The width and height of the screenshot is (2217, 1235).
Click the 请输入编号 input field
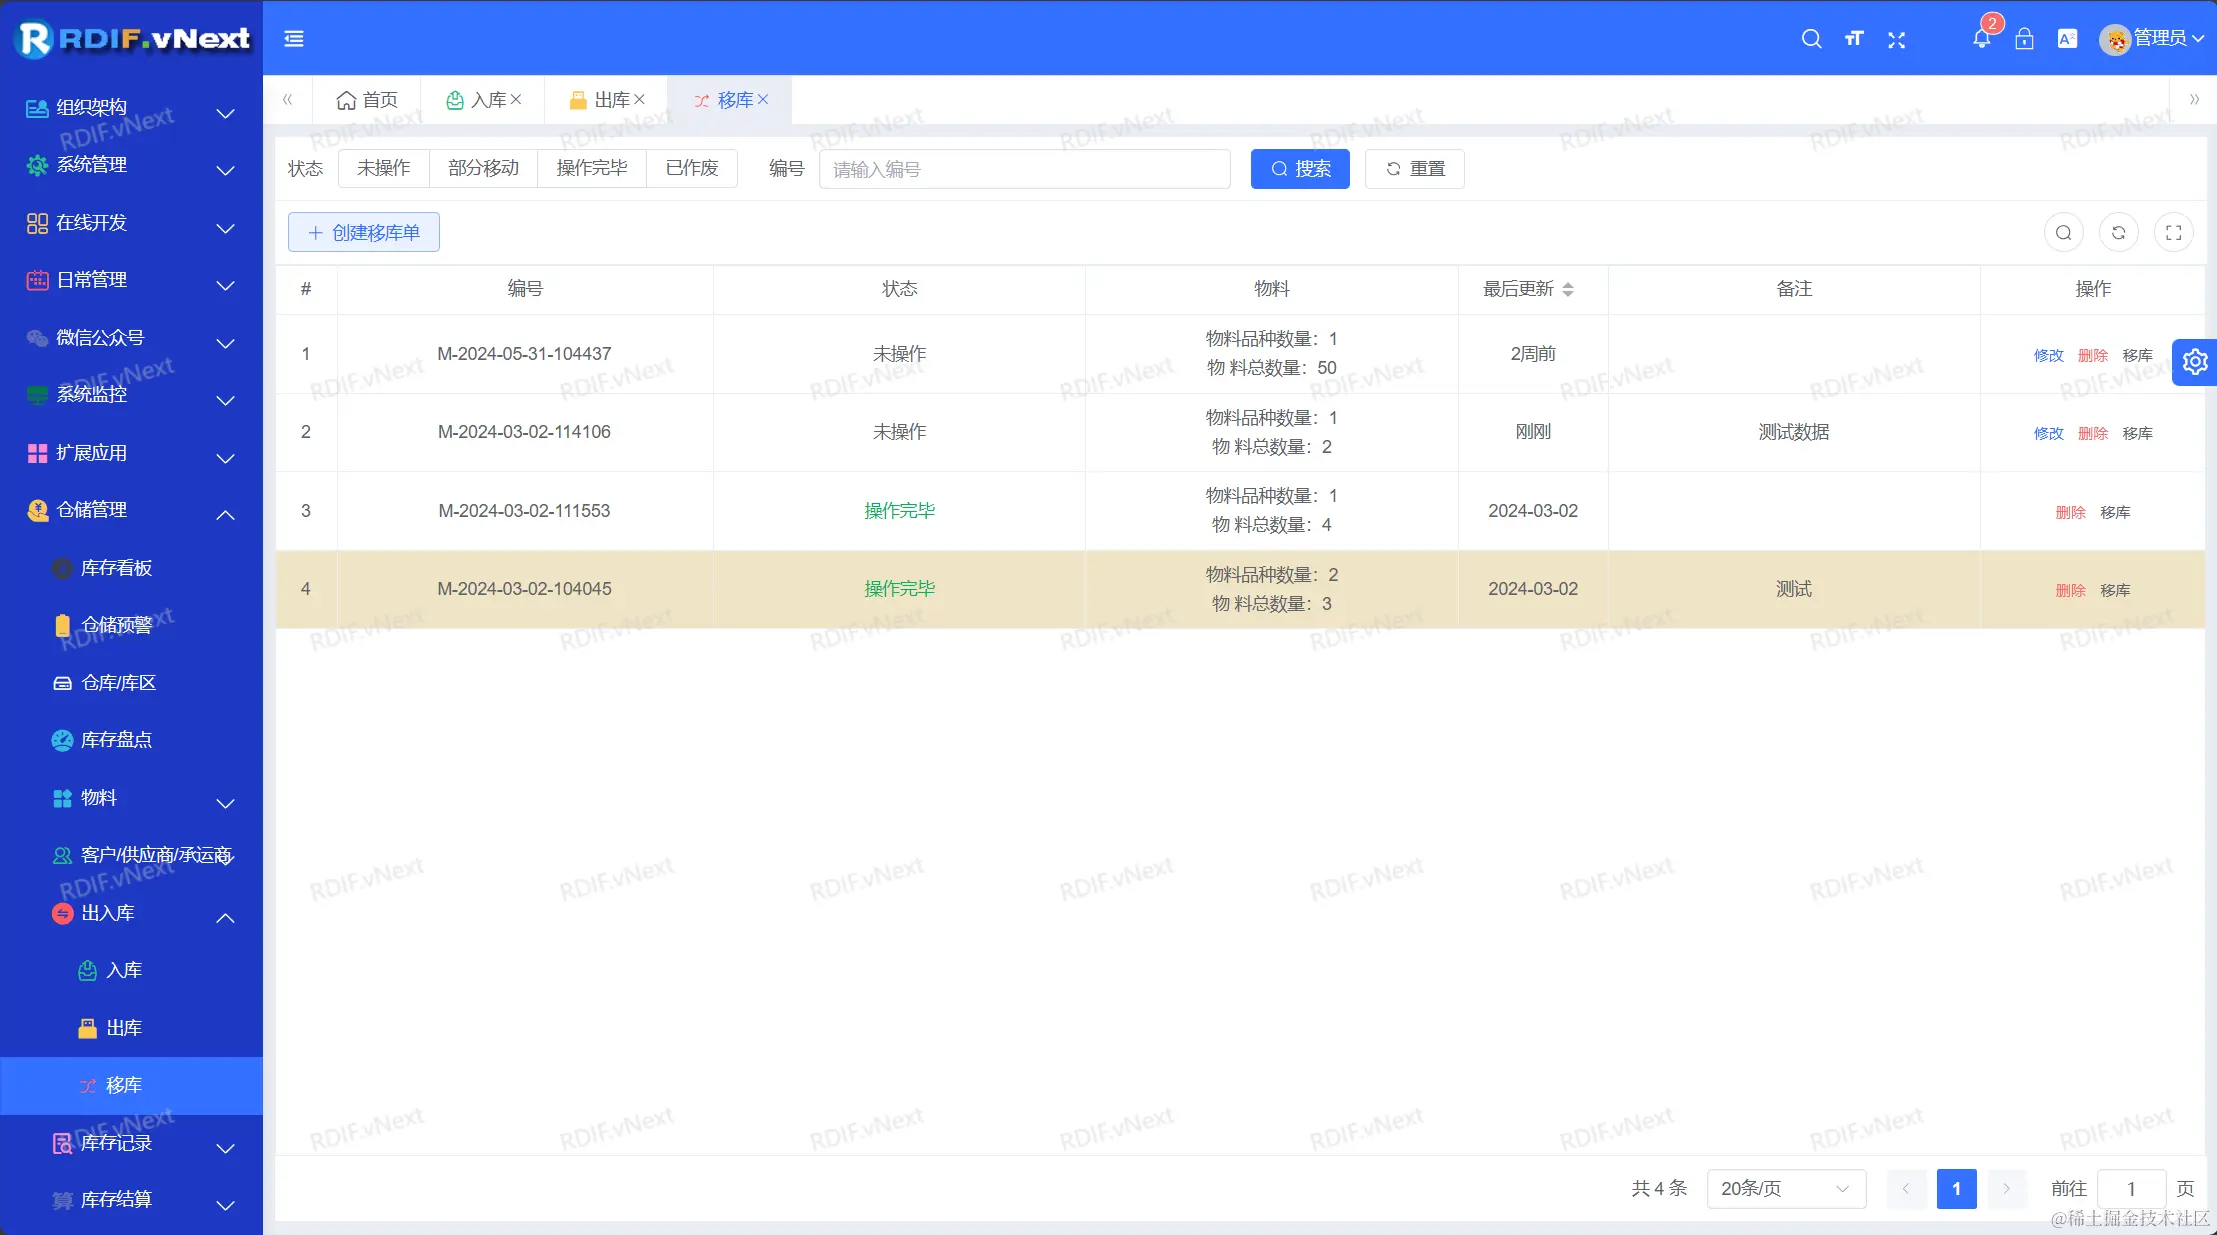click(1024, 169)
